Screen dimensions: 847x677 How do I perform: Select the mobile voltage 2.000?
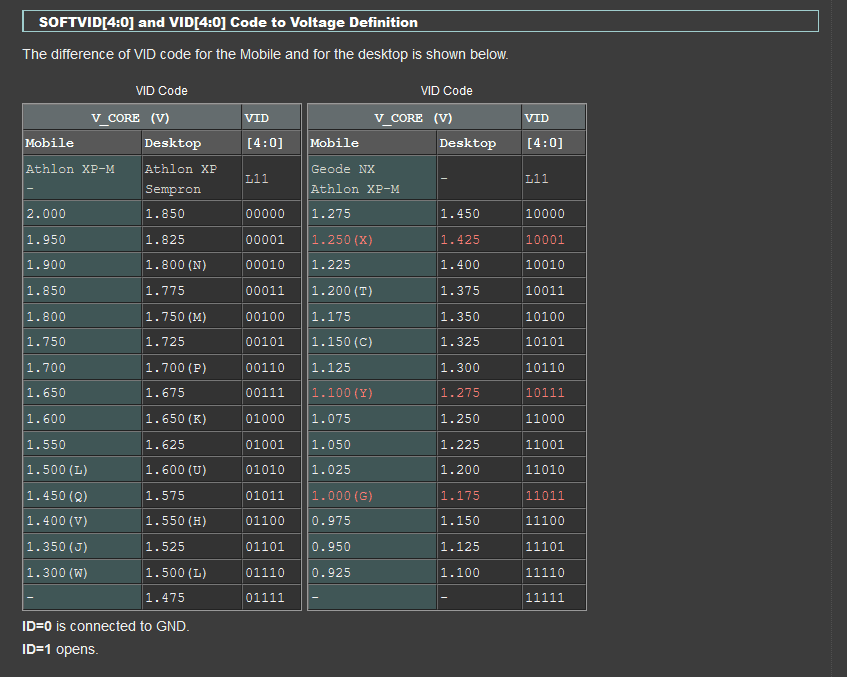[46, 214]
